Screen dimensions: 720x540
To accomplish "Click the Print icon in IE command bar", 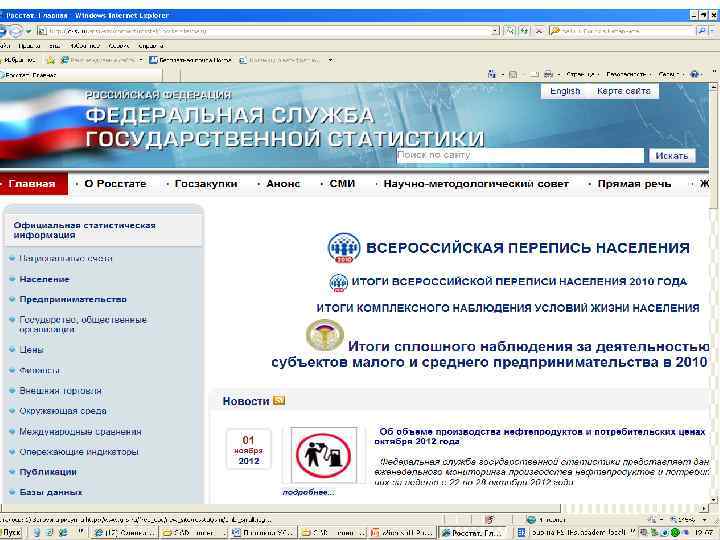I will (x=548, y=74).
